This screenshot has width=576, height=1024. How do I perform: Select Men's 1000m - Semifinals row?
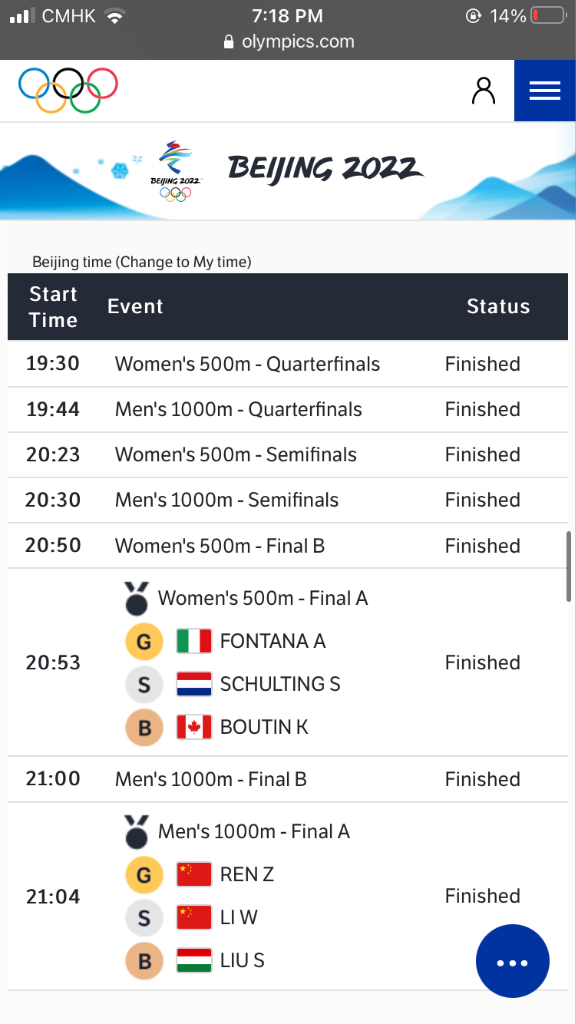click(x=288, y=500)
